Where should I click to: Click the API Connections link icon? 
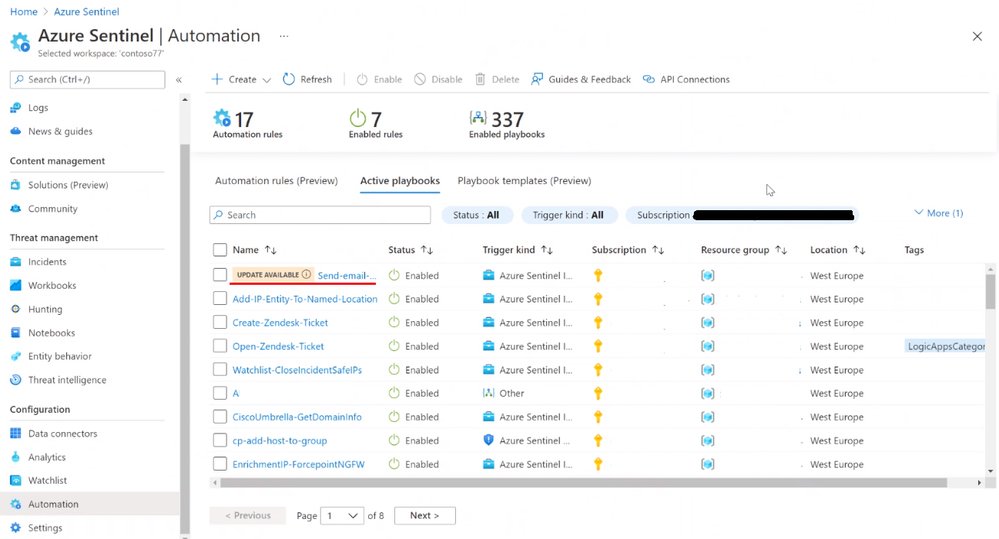(x=649, y=79)
